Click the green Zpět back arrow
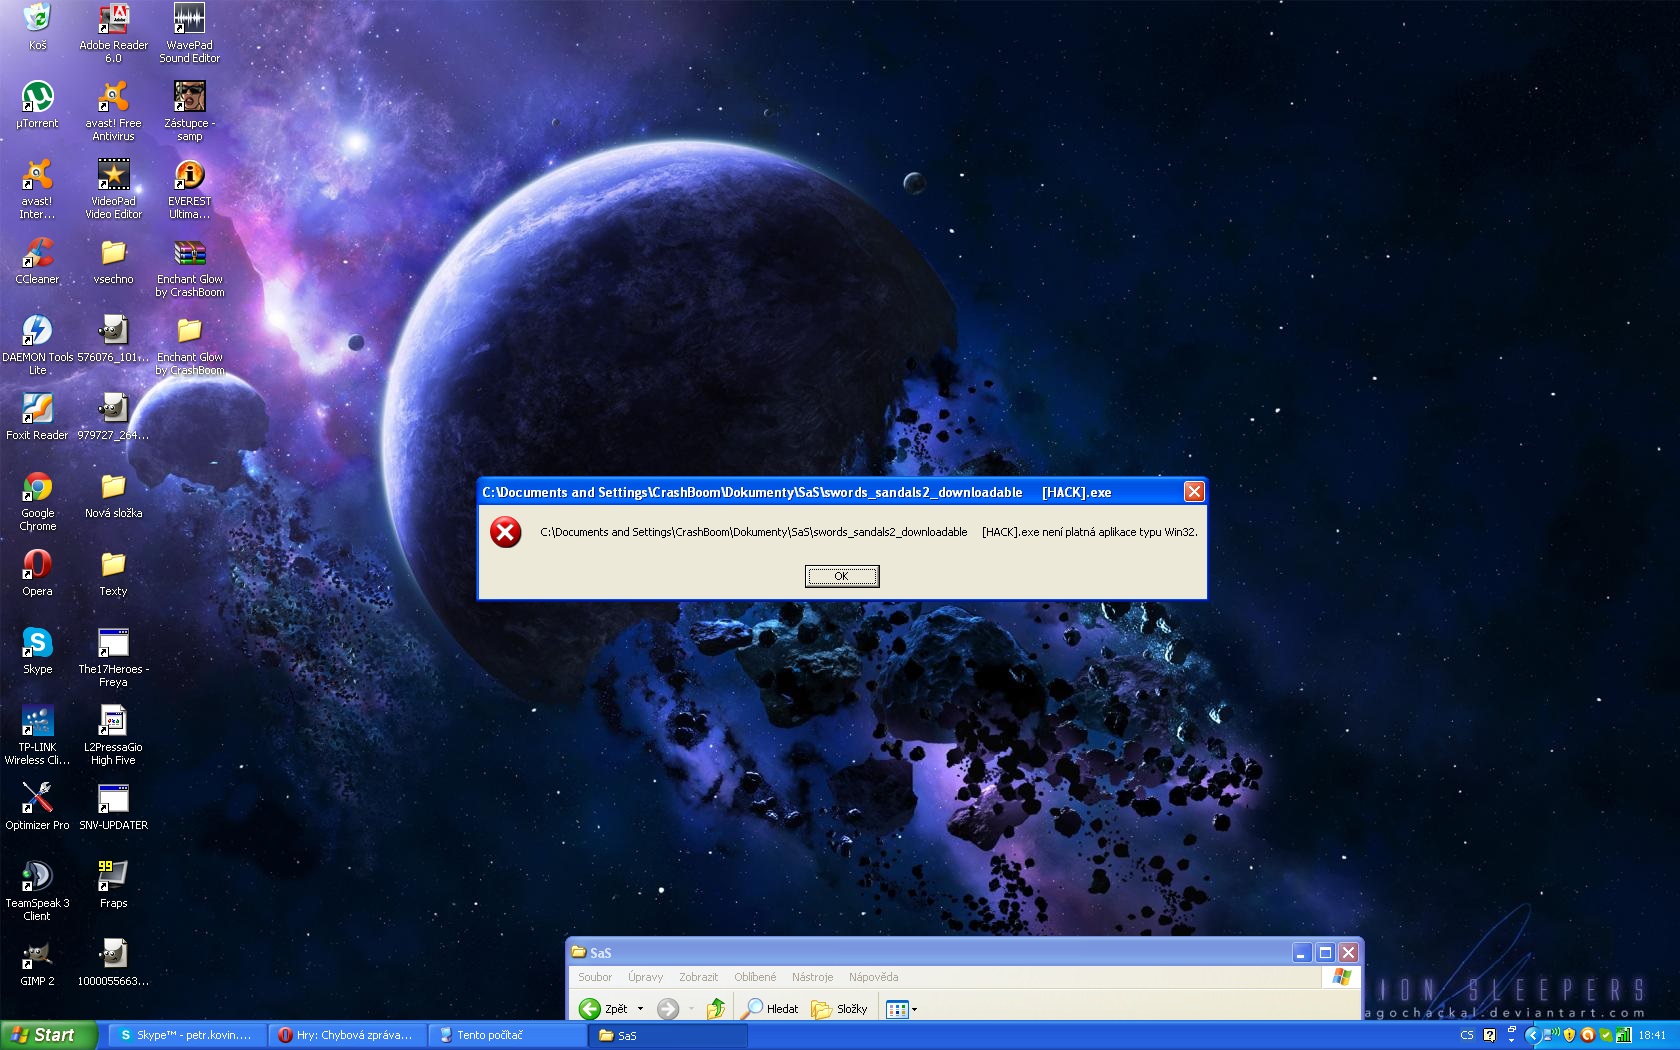1680x1050 pixels. pyautogui.click(x=589, y=1009)
